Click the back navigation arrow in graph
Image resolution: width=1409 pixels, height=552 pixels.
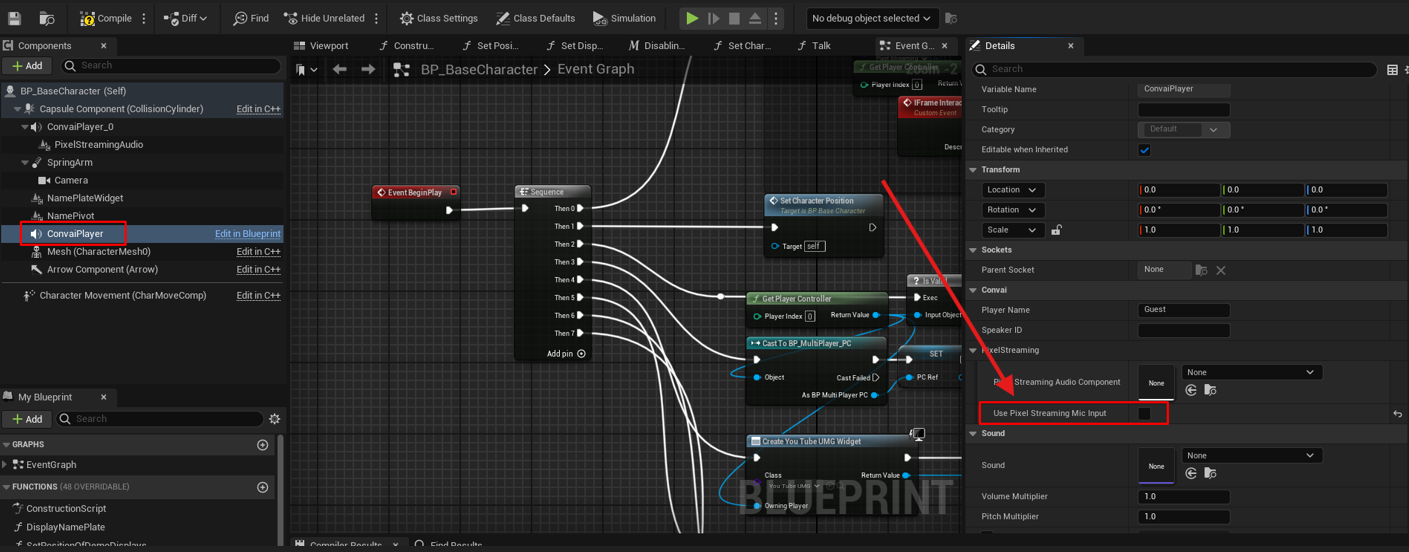[340, 69]
